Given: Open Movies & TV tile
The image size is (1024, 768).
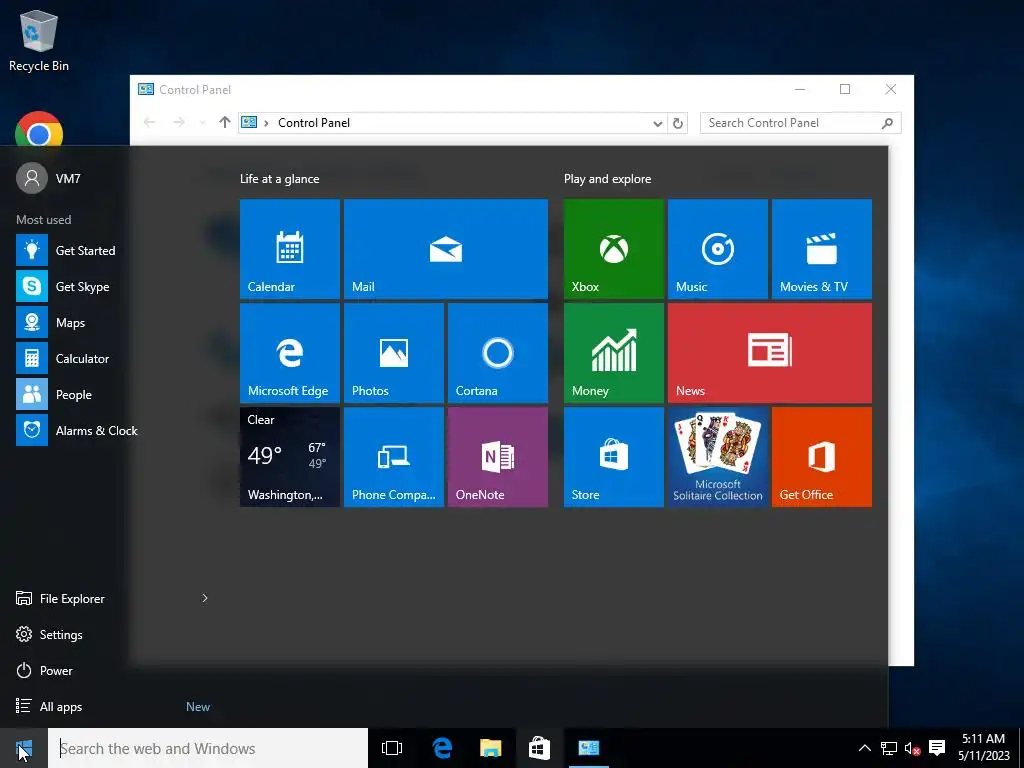Looking at the screenshot, I should pyautogui.click(x=822, y=249).
